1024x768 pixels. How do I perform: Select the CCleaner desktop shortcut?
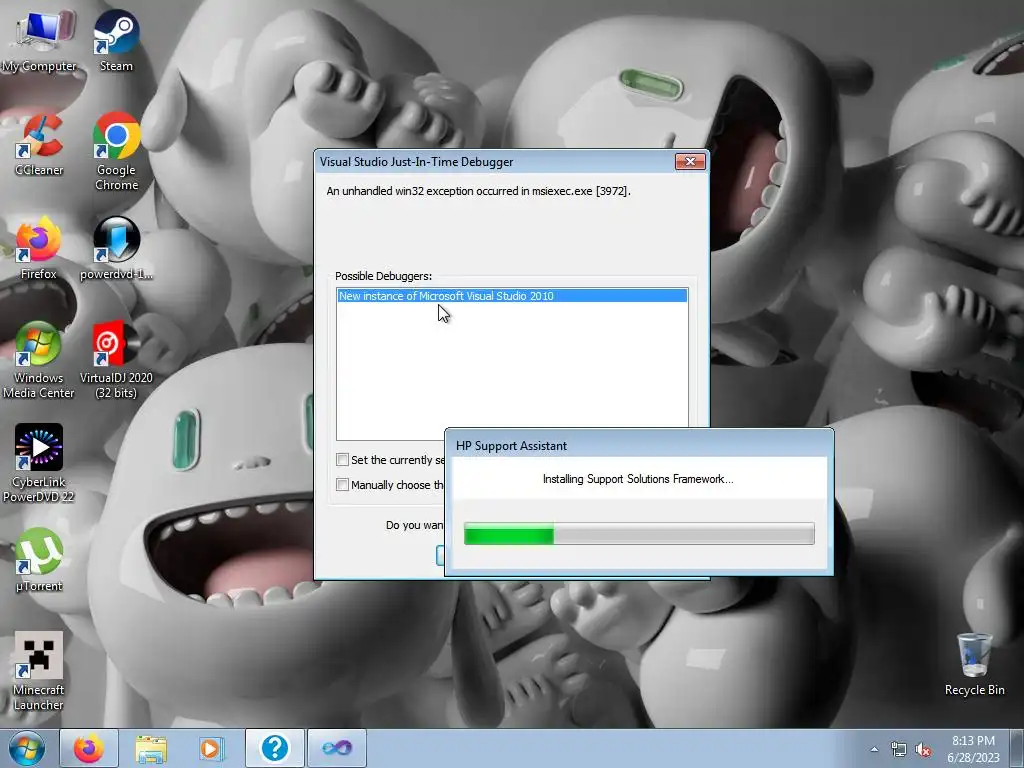coord(39,145)
